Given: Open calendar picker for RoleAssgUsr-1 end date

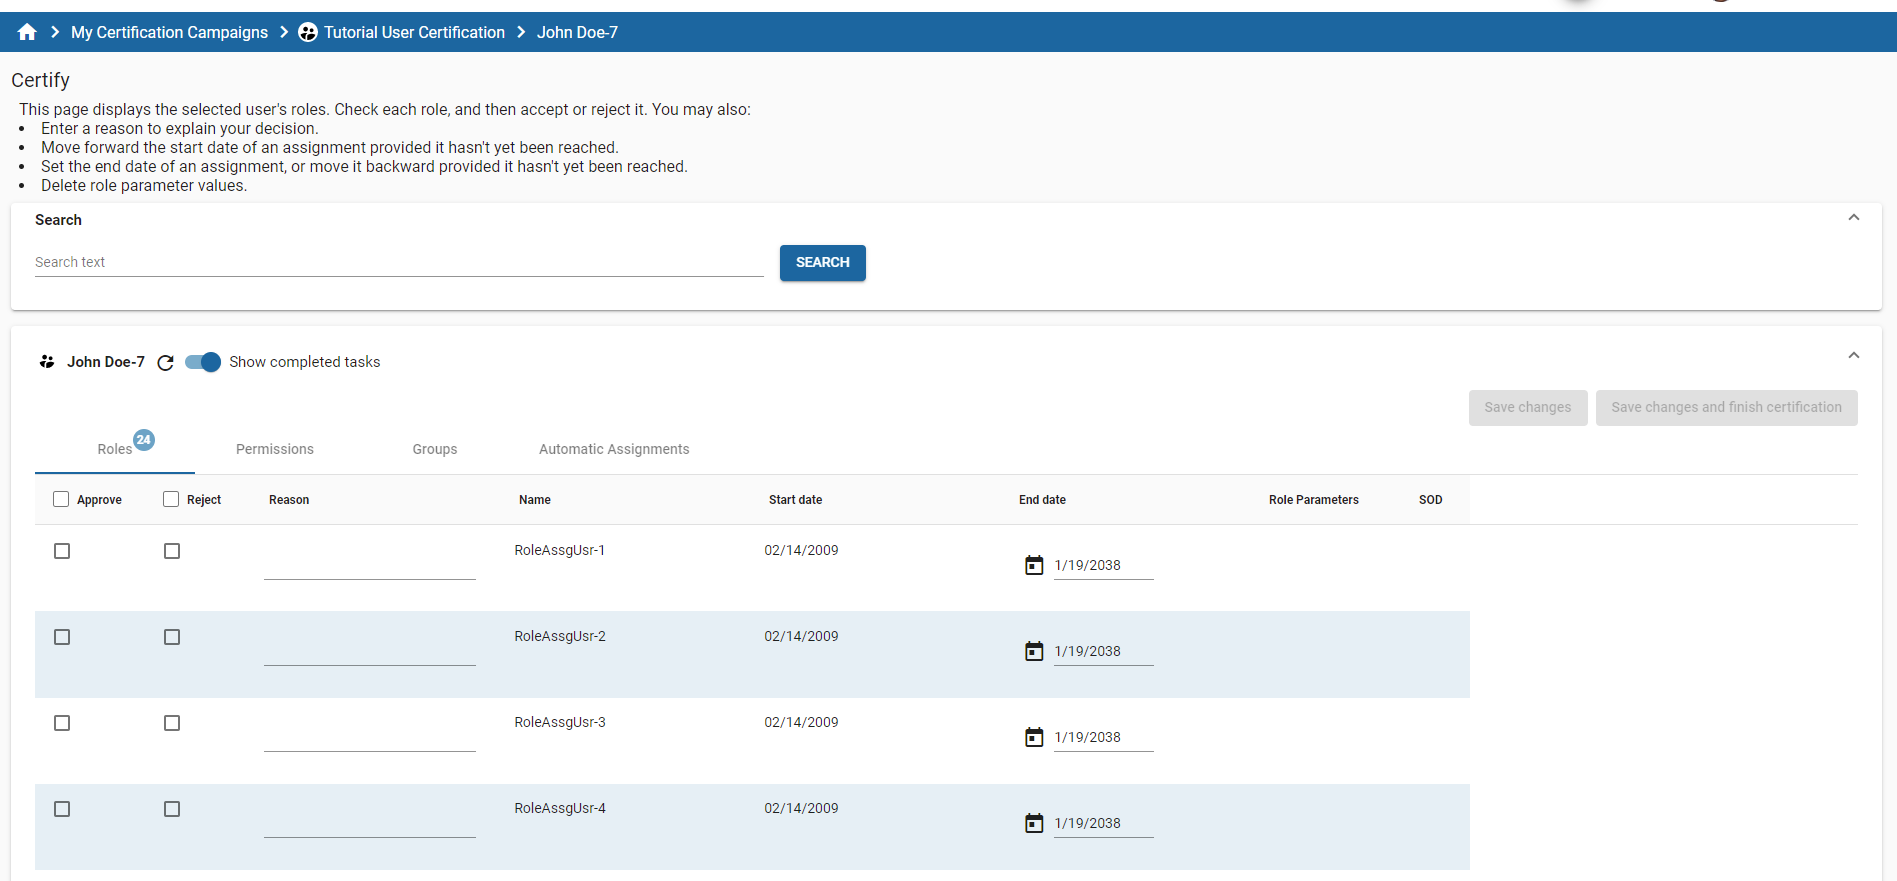Looking at the screenshot, I should pos(1034,566).
